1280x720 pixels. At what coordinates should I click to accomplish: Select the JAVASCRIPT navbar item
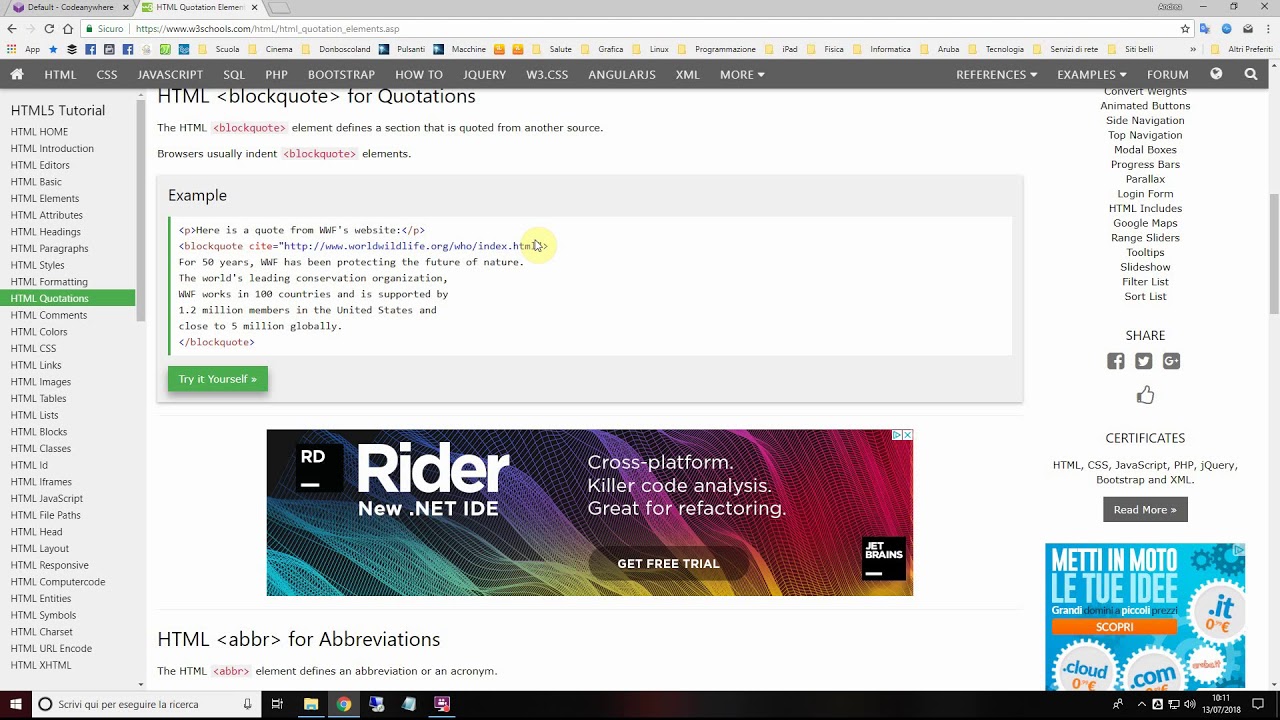click(x=170, y=74)
